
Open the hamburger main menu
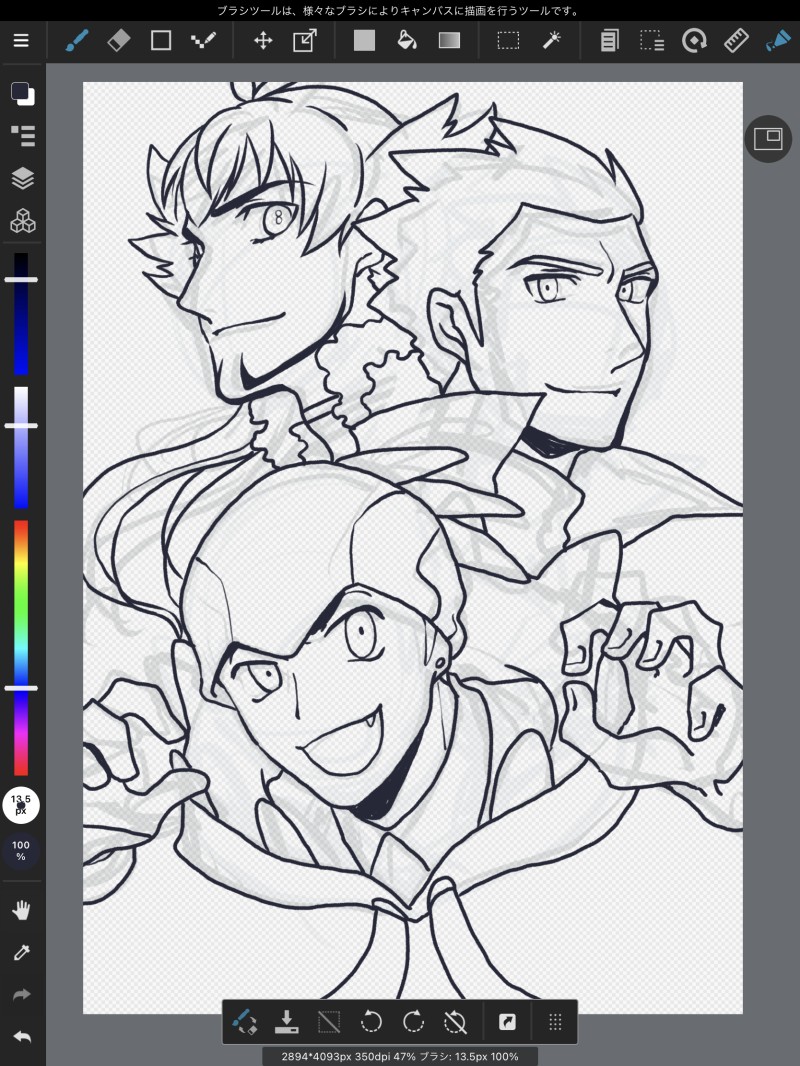(21, 41)
